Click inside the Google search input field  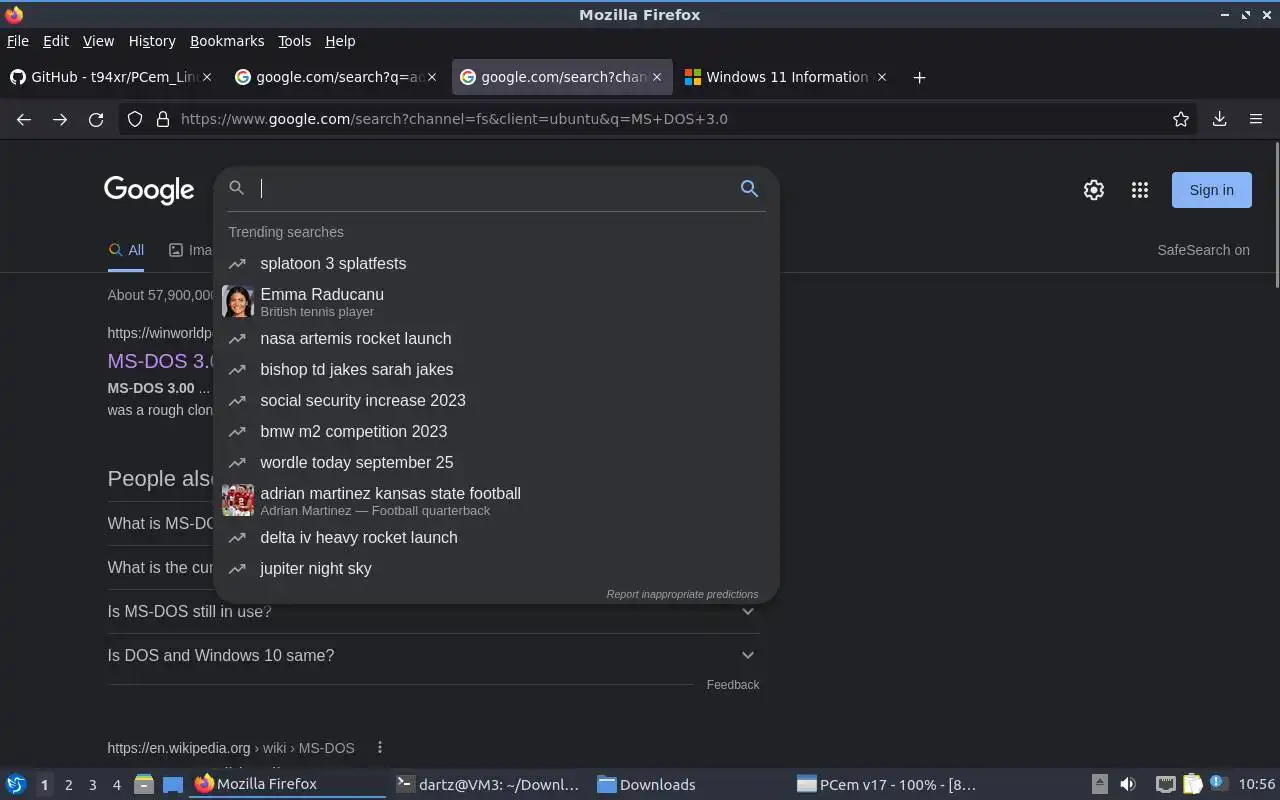495,188
